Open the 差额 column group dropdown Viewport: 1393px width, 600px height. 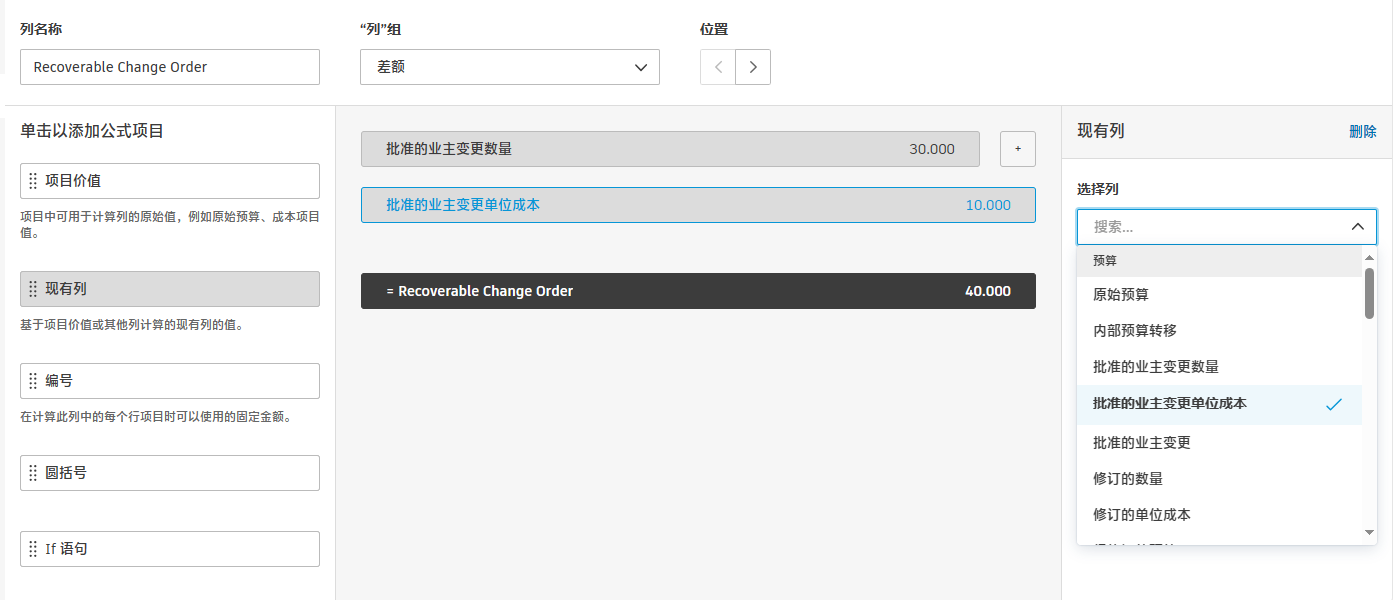click(510, 67)
